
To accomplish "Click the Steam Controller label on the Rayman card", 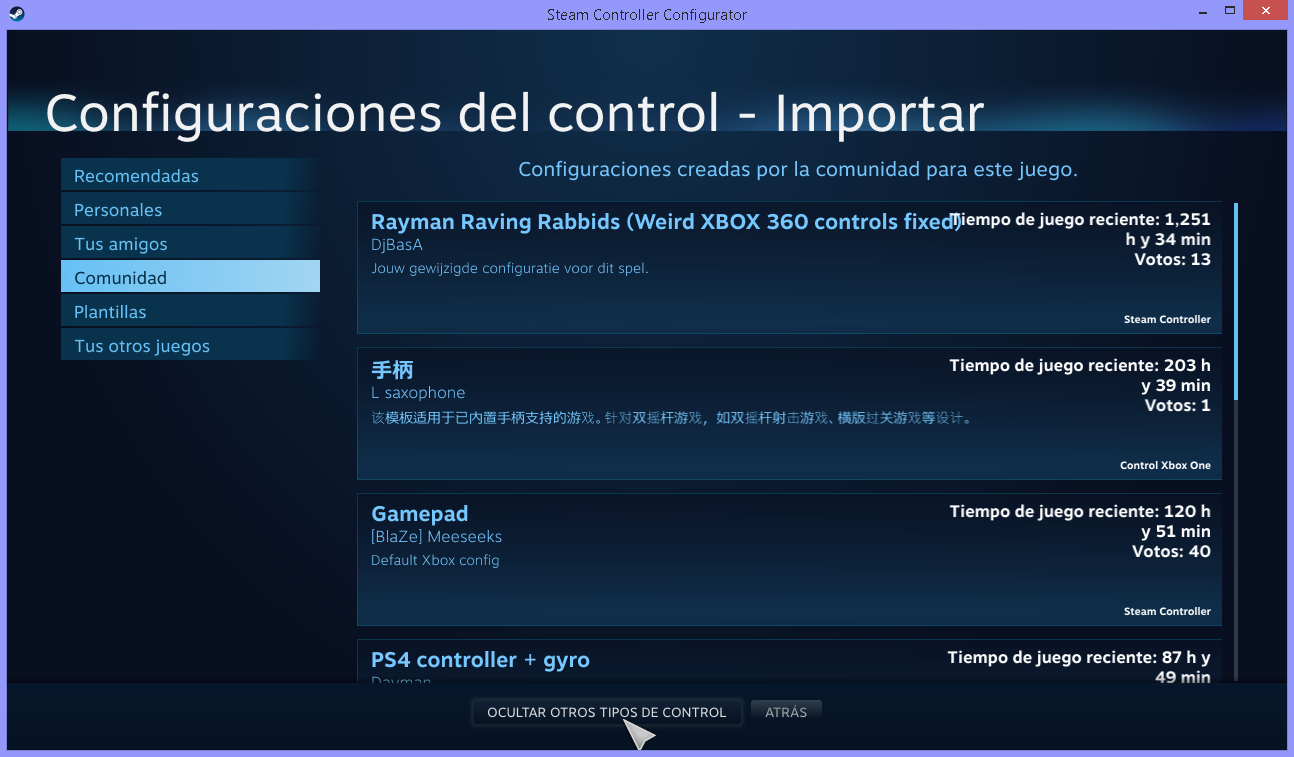I will tap(1167, 320).
